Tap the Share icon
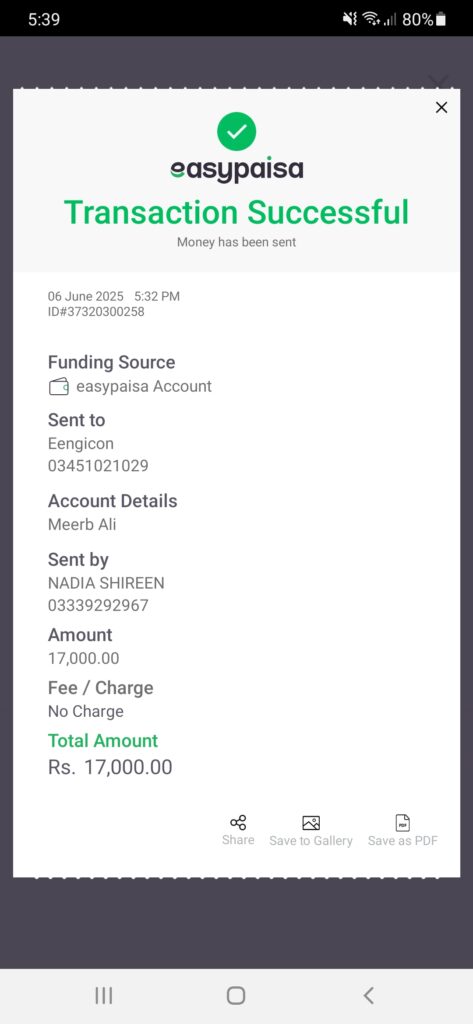The width and height of the screenshot is (473, 1024). pyautogui.click(x=238, y=823)
